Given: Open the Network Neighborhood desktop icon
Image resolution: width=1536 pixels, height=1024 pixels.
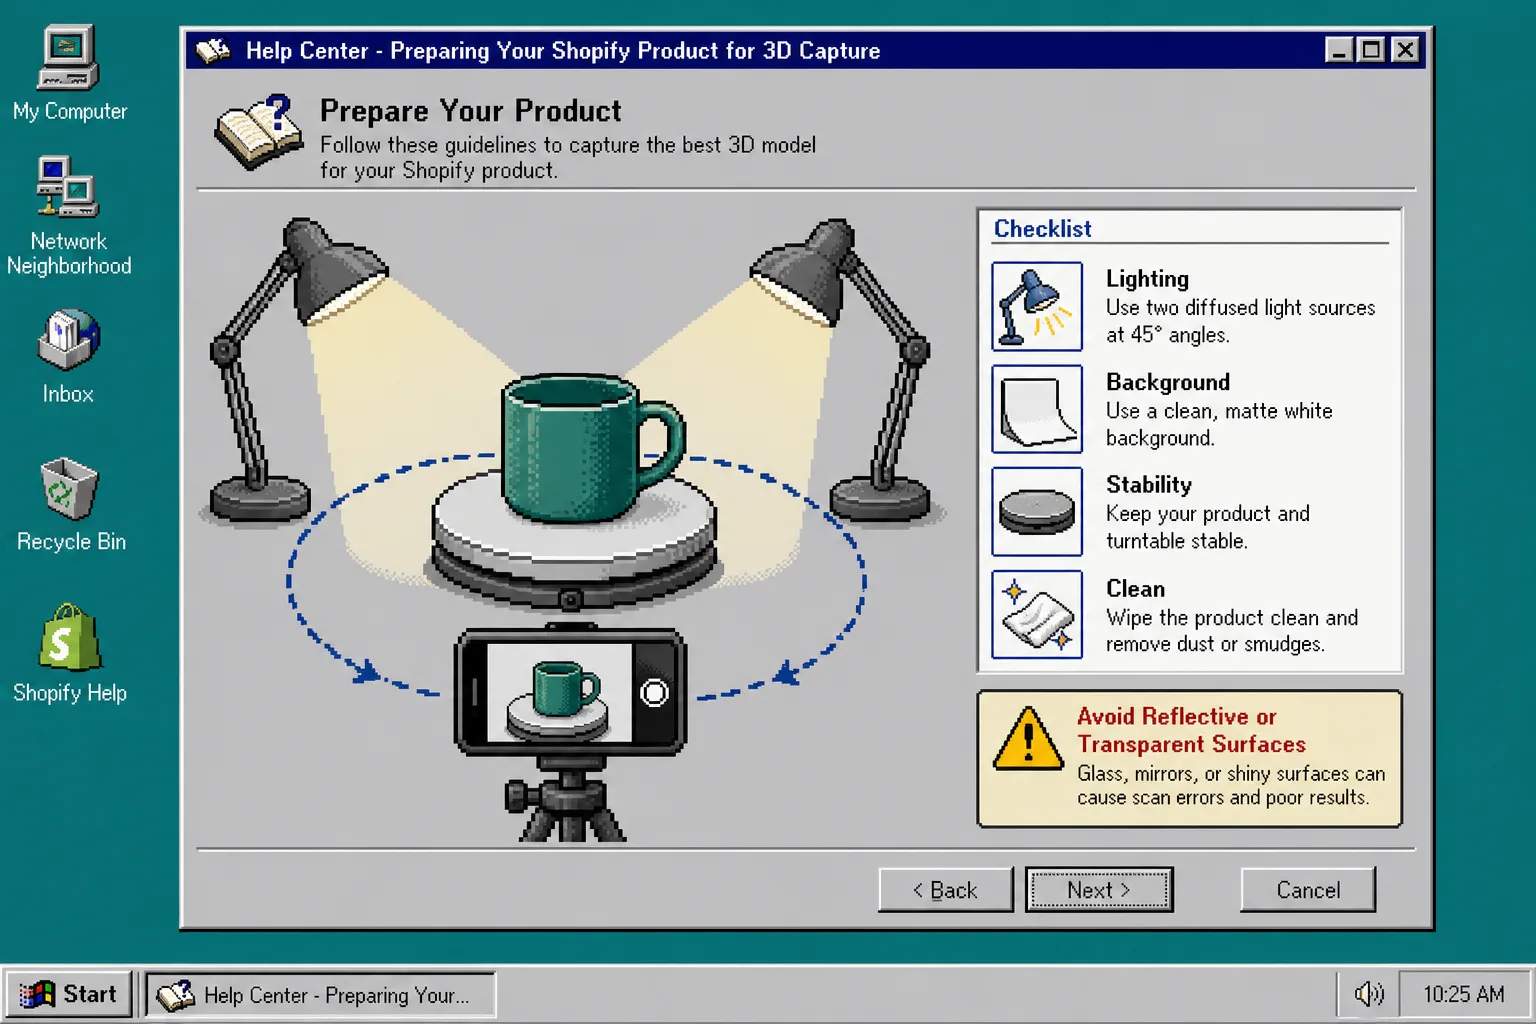Looking at the screenshot, I should click(x=68, y=215).
